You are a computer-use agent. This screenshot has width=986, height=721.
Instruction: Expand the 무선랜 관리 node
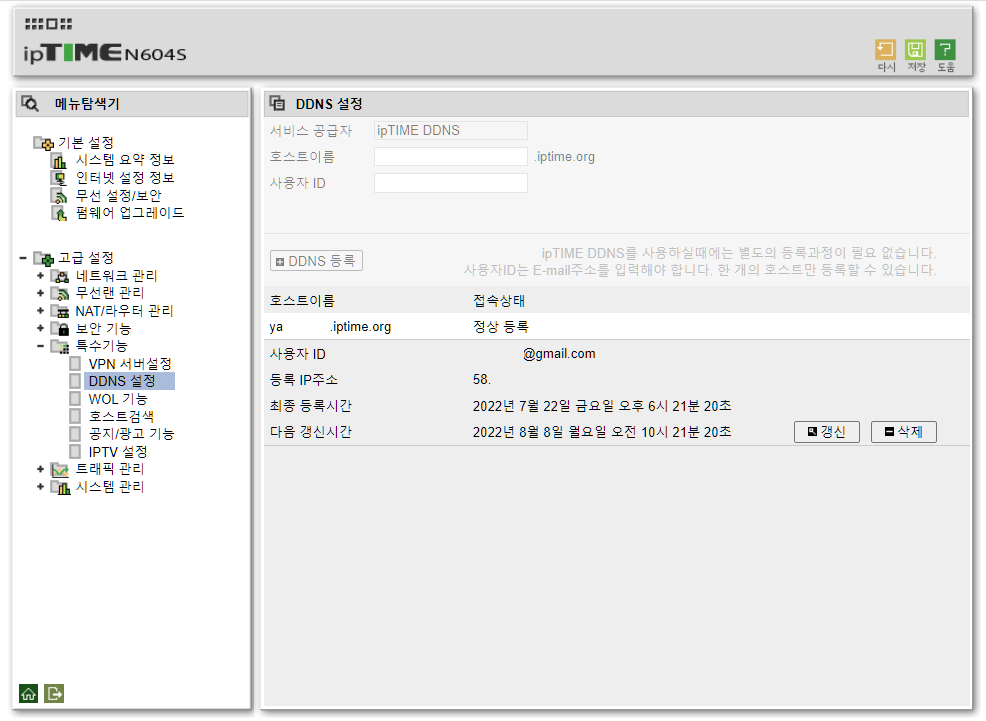click(x=40, y=294)
